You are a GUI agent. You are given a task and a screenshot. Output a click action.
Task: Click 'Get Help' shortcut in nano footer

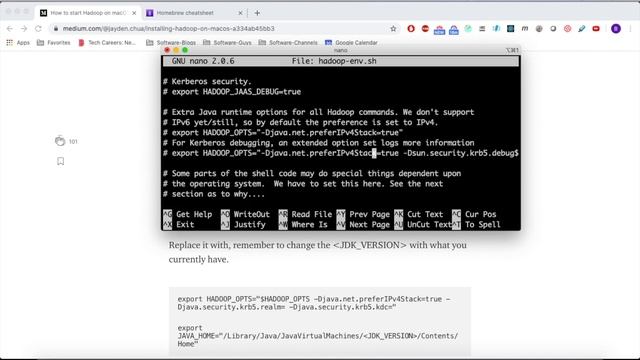[188, 214]
